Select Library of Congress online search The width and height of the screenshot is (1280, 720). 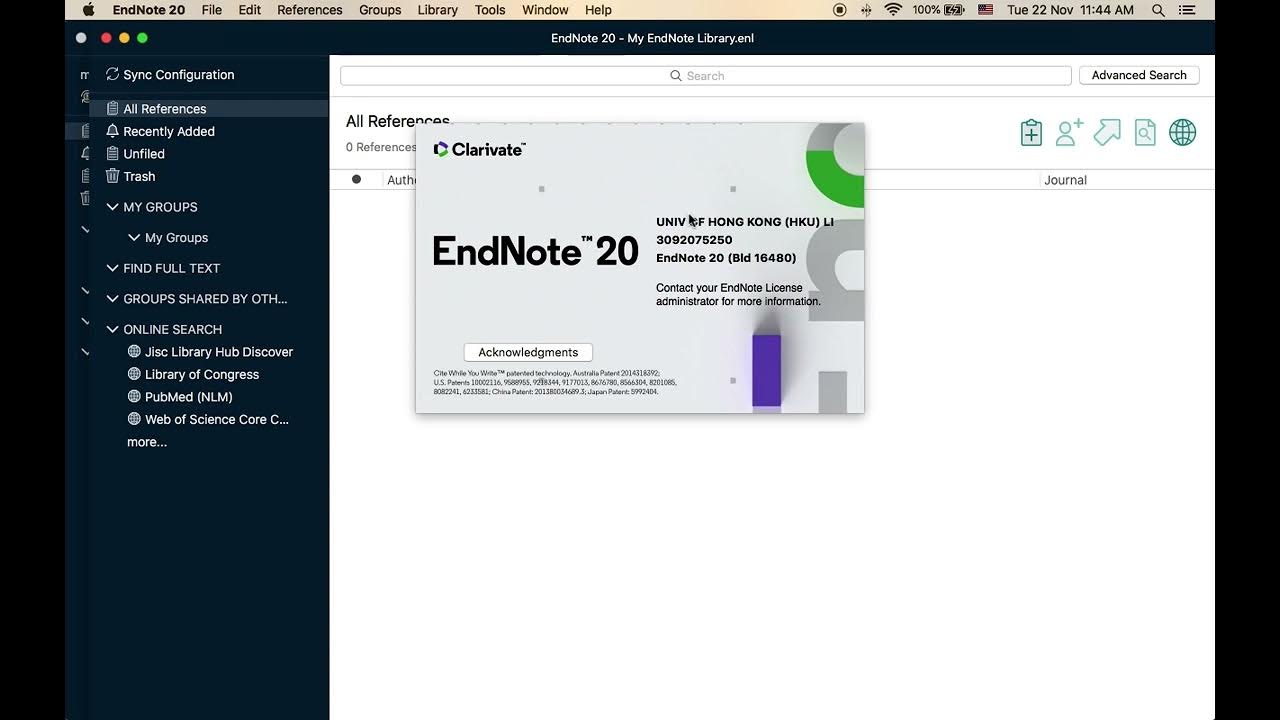coord(193,374)
